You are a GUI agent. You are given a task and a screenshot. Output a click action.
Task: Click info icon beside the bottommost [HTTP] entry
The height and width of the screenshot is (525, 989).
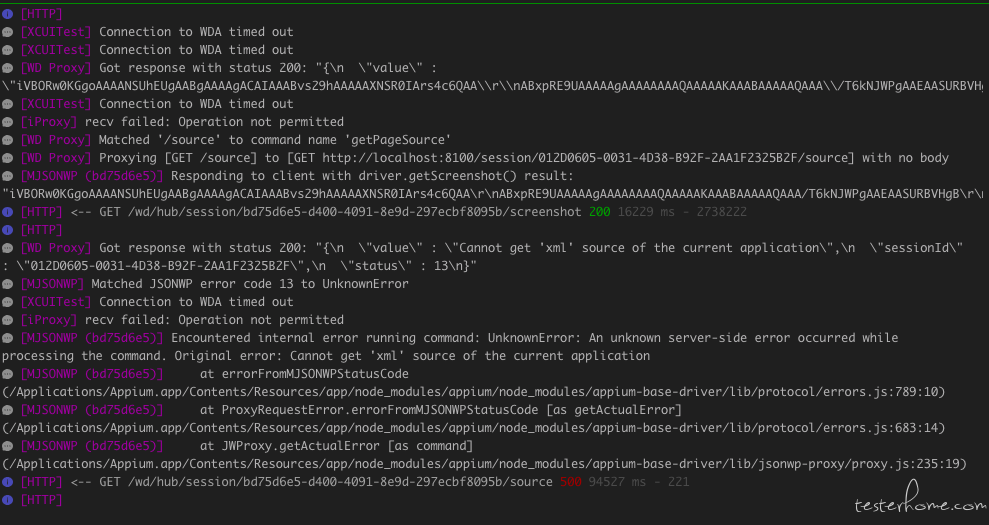coord(8,500)
